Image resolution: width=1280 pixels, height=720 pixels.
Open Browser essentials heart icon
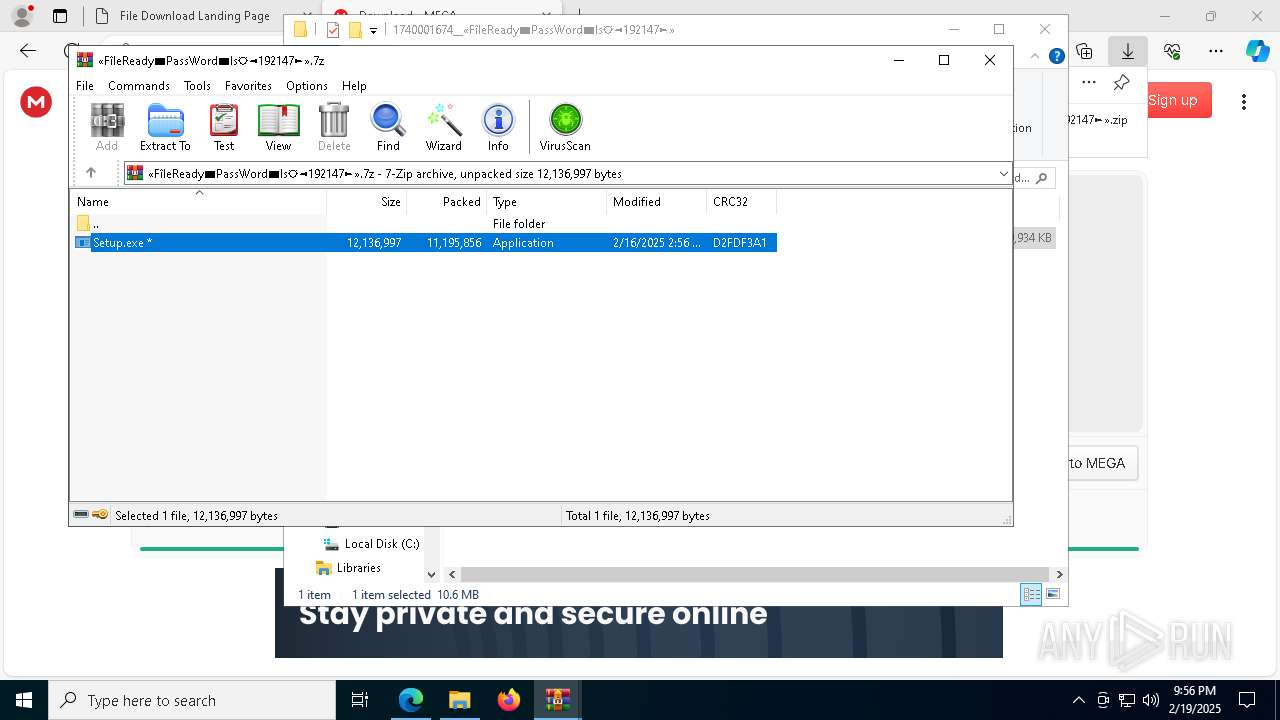[1173, 51]
